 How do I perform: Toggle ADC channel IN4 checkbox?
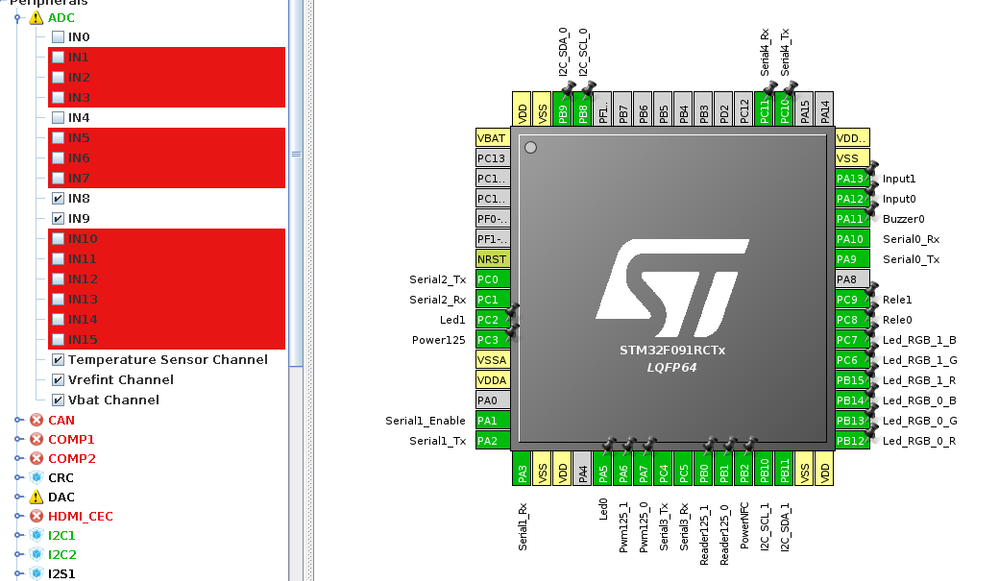(58, 117)
